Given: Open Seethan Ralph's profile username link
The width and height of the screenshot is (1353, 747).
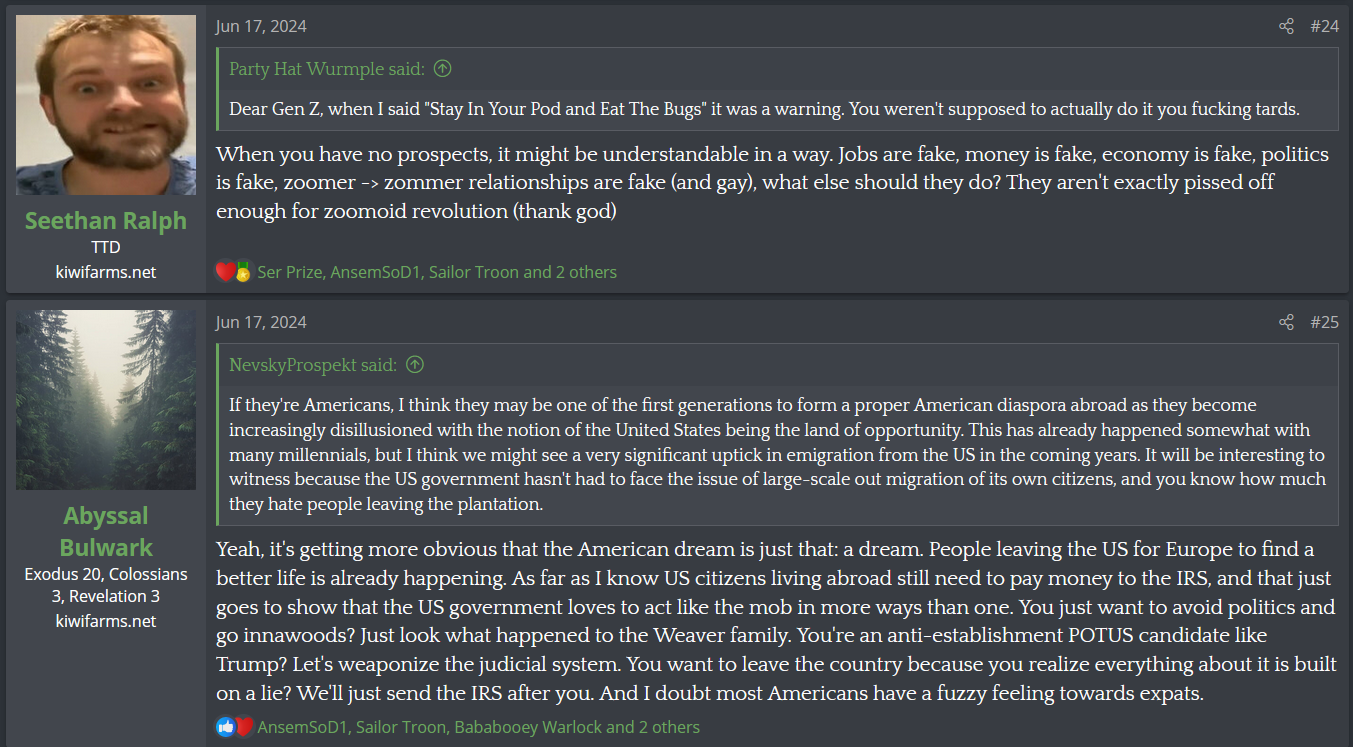Looking at the screenshot, I should 106,220.
